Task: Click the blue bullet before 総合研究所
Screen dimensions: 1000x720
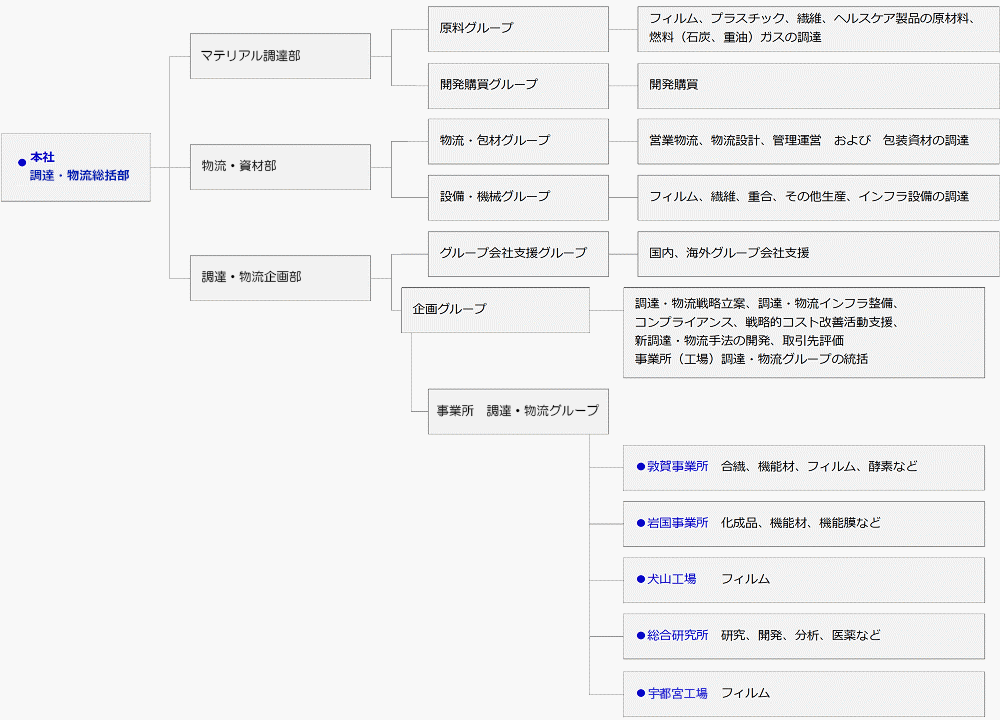Action: pos(641,635)
